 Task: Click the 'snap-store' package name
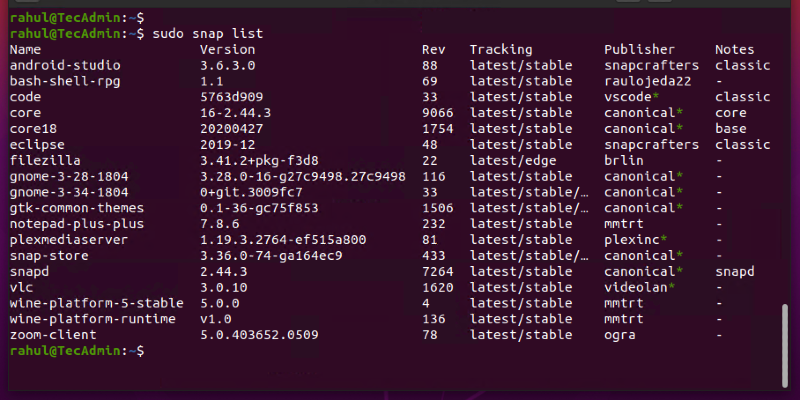point(49,256)
